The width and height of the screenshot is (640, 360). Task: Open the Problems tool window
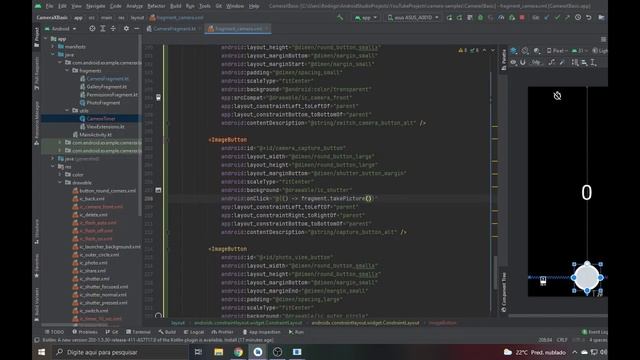tap(85, 332)
